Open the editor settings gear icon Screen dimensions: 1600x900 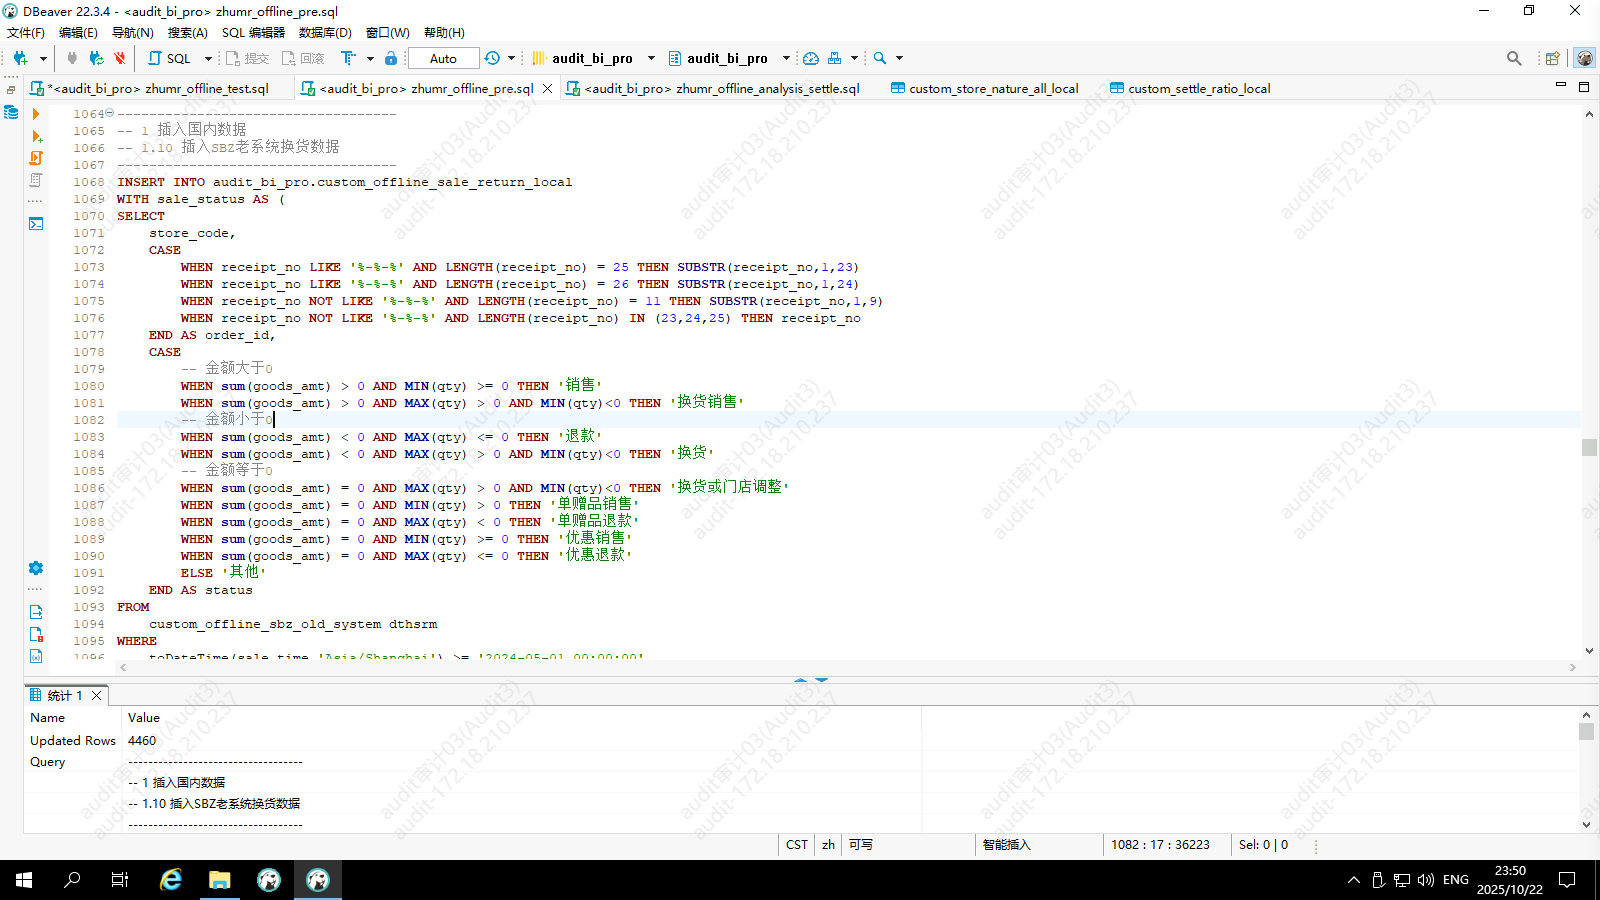[x=36, y=568]
